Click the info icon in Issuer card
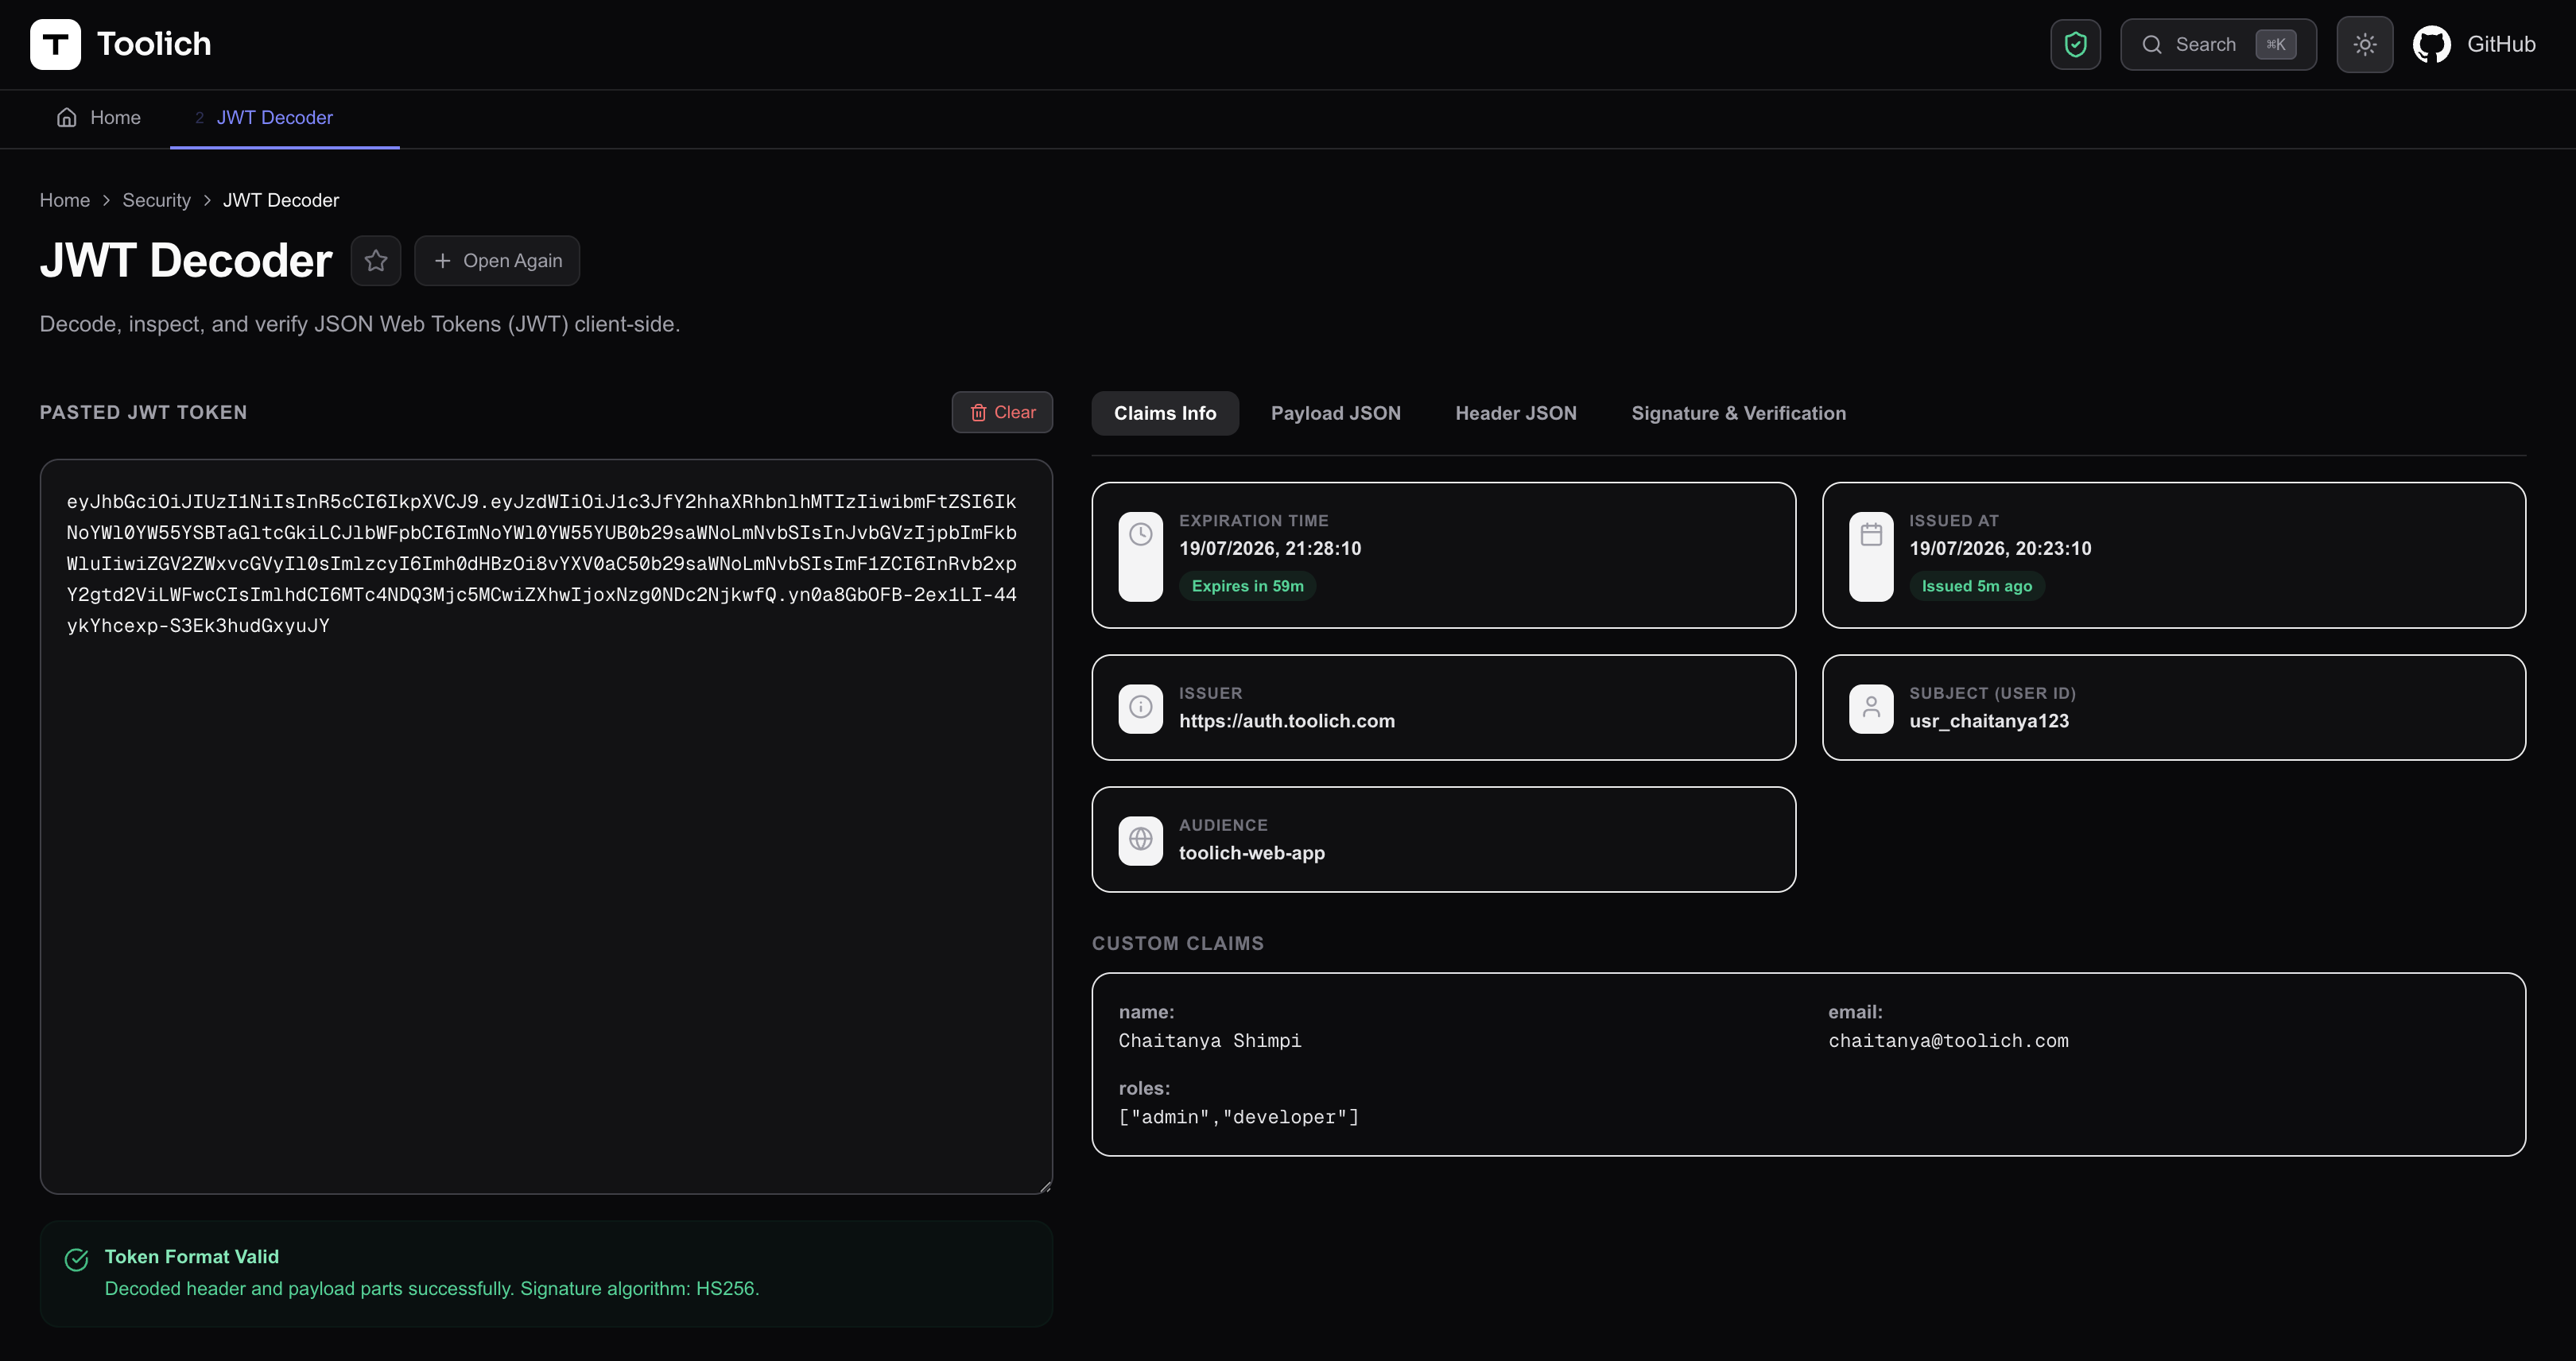 tap(1141, 707)
